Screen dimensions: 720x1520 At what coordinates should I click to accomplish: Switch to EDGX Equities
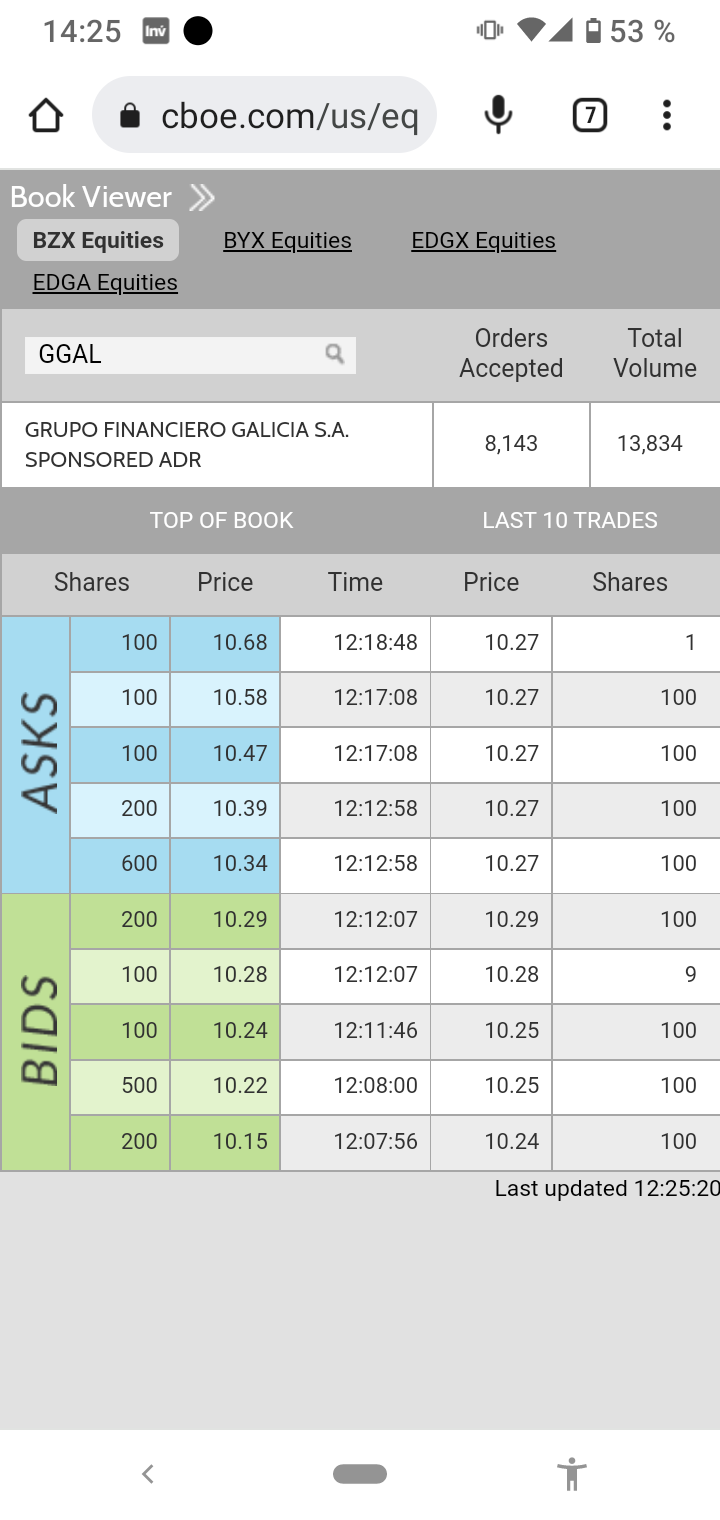click(483, 241)
